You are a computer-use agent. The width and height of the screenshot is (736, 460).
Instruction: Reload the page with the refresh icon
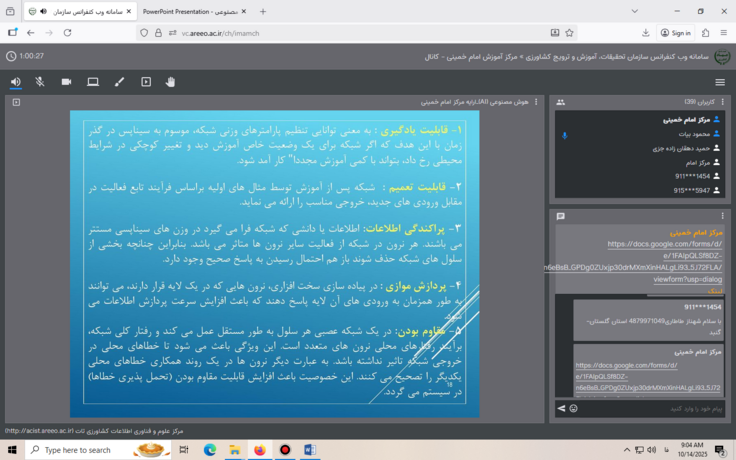[x=67, y=33]
